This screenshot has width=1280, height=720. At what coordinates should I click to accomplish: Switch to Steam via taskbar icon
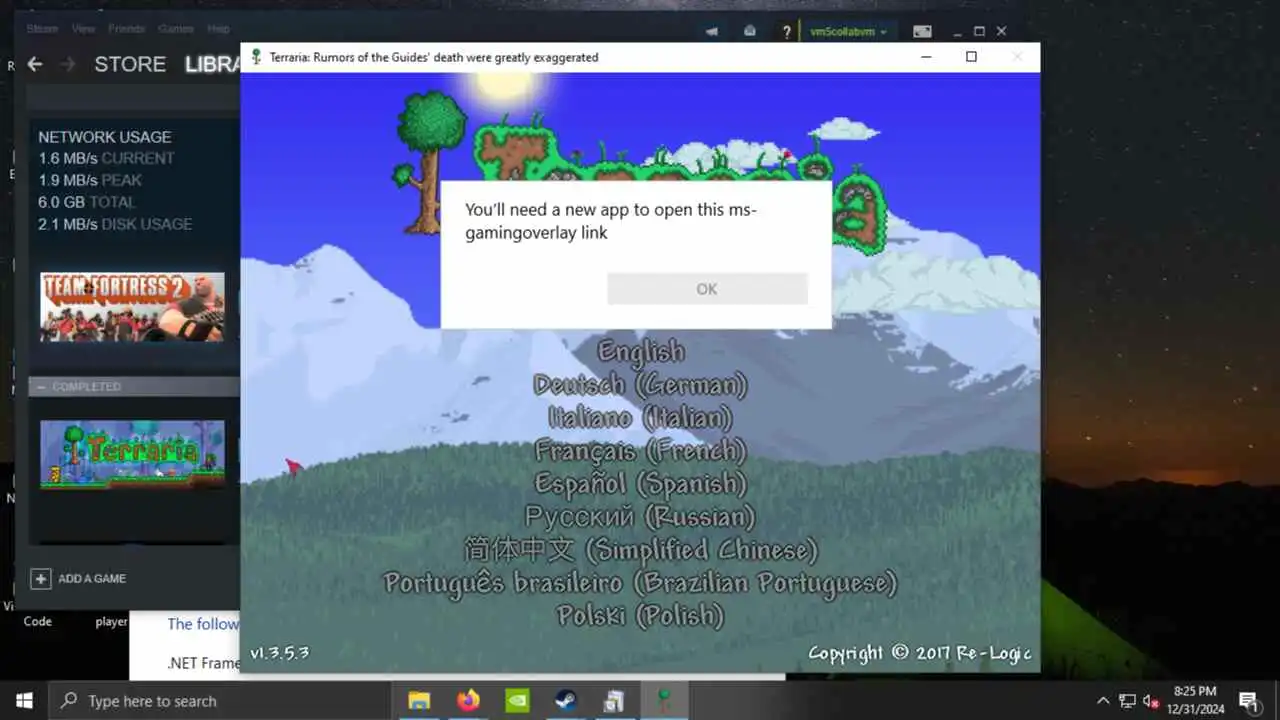click(x=566, y=701)
